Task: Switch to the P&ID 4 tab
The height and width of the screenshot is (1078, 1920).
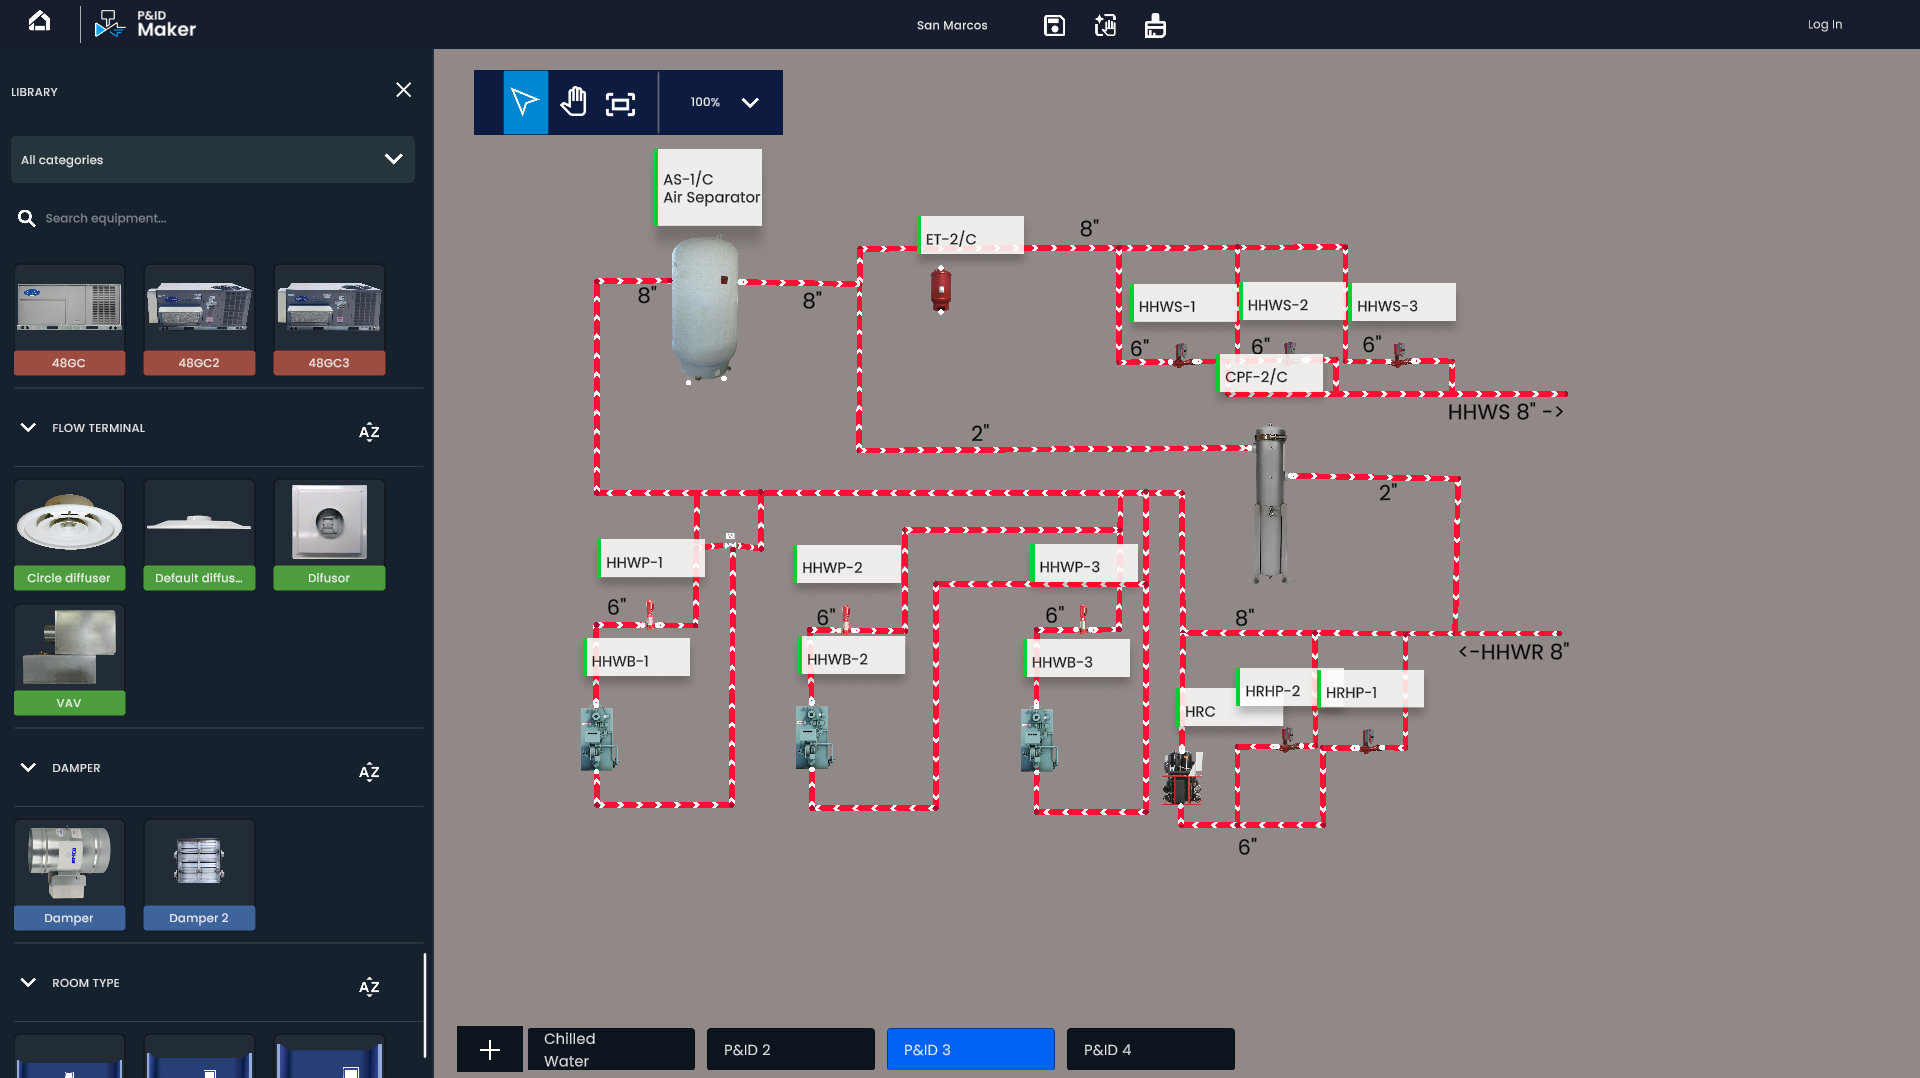Action: coord(1150,1049)
